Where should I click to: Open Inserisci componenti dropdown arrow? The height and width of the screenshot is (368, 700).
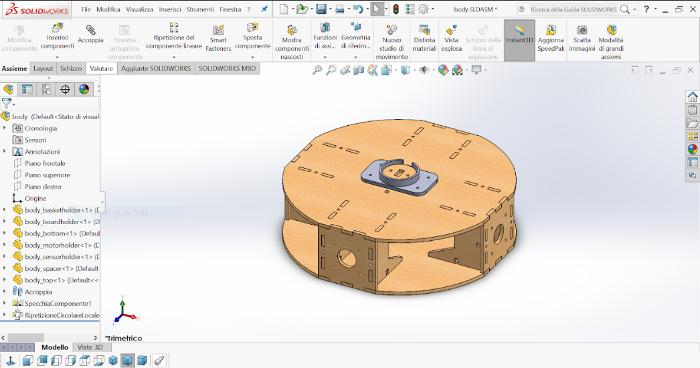pyautogui.click(x=57, y=57)
